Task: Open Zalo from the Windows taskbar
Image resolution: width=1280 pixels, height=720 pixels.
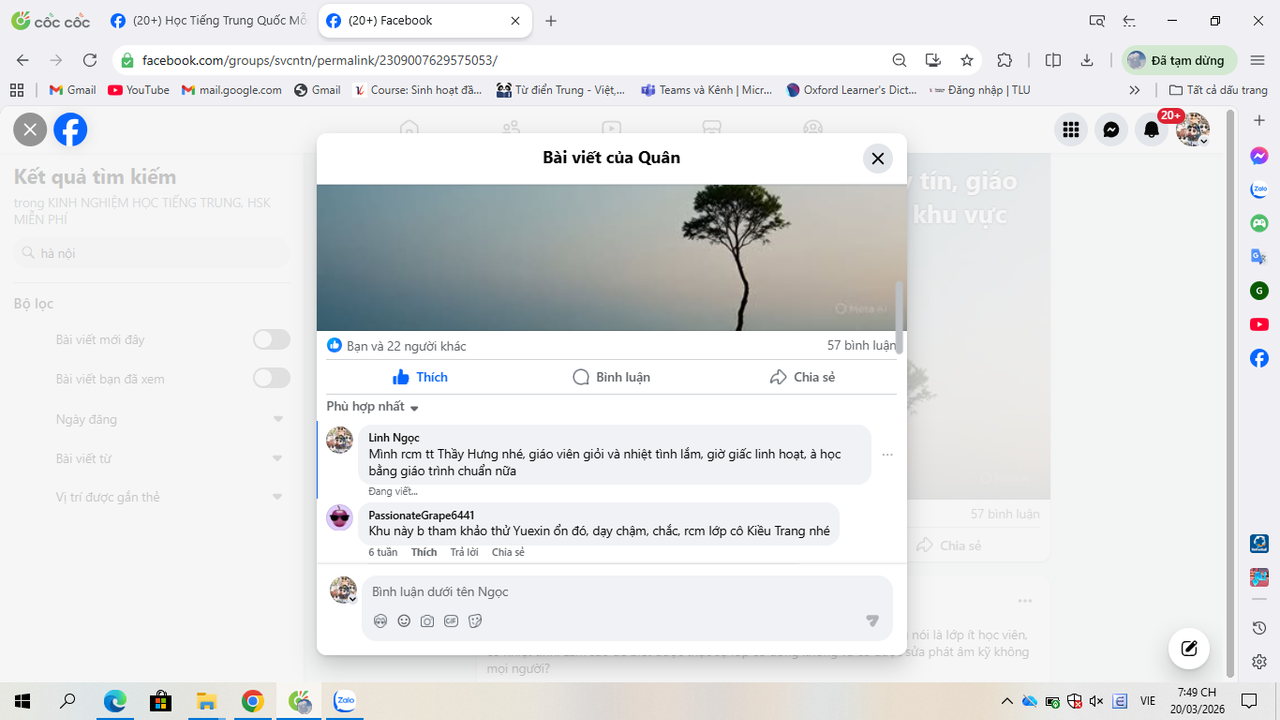Action: point(345,701)
